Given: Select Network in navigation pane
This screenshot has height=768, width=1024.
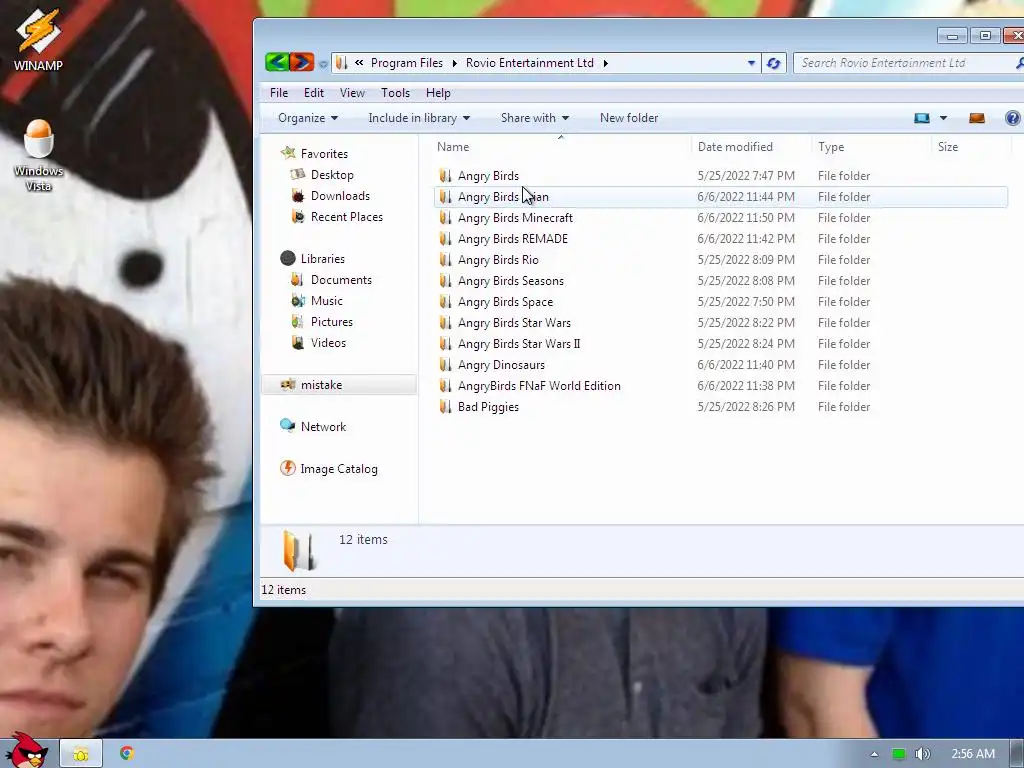Looking at the screenshot, I should click(323, 427).
